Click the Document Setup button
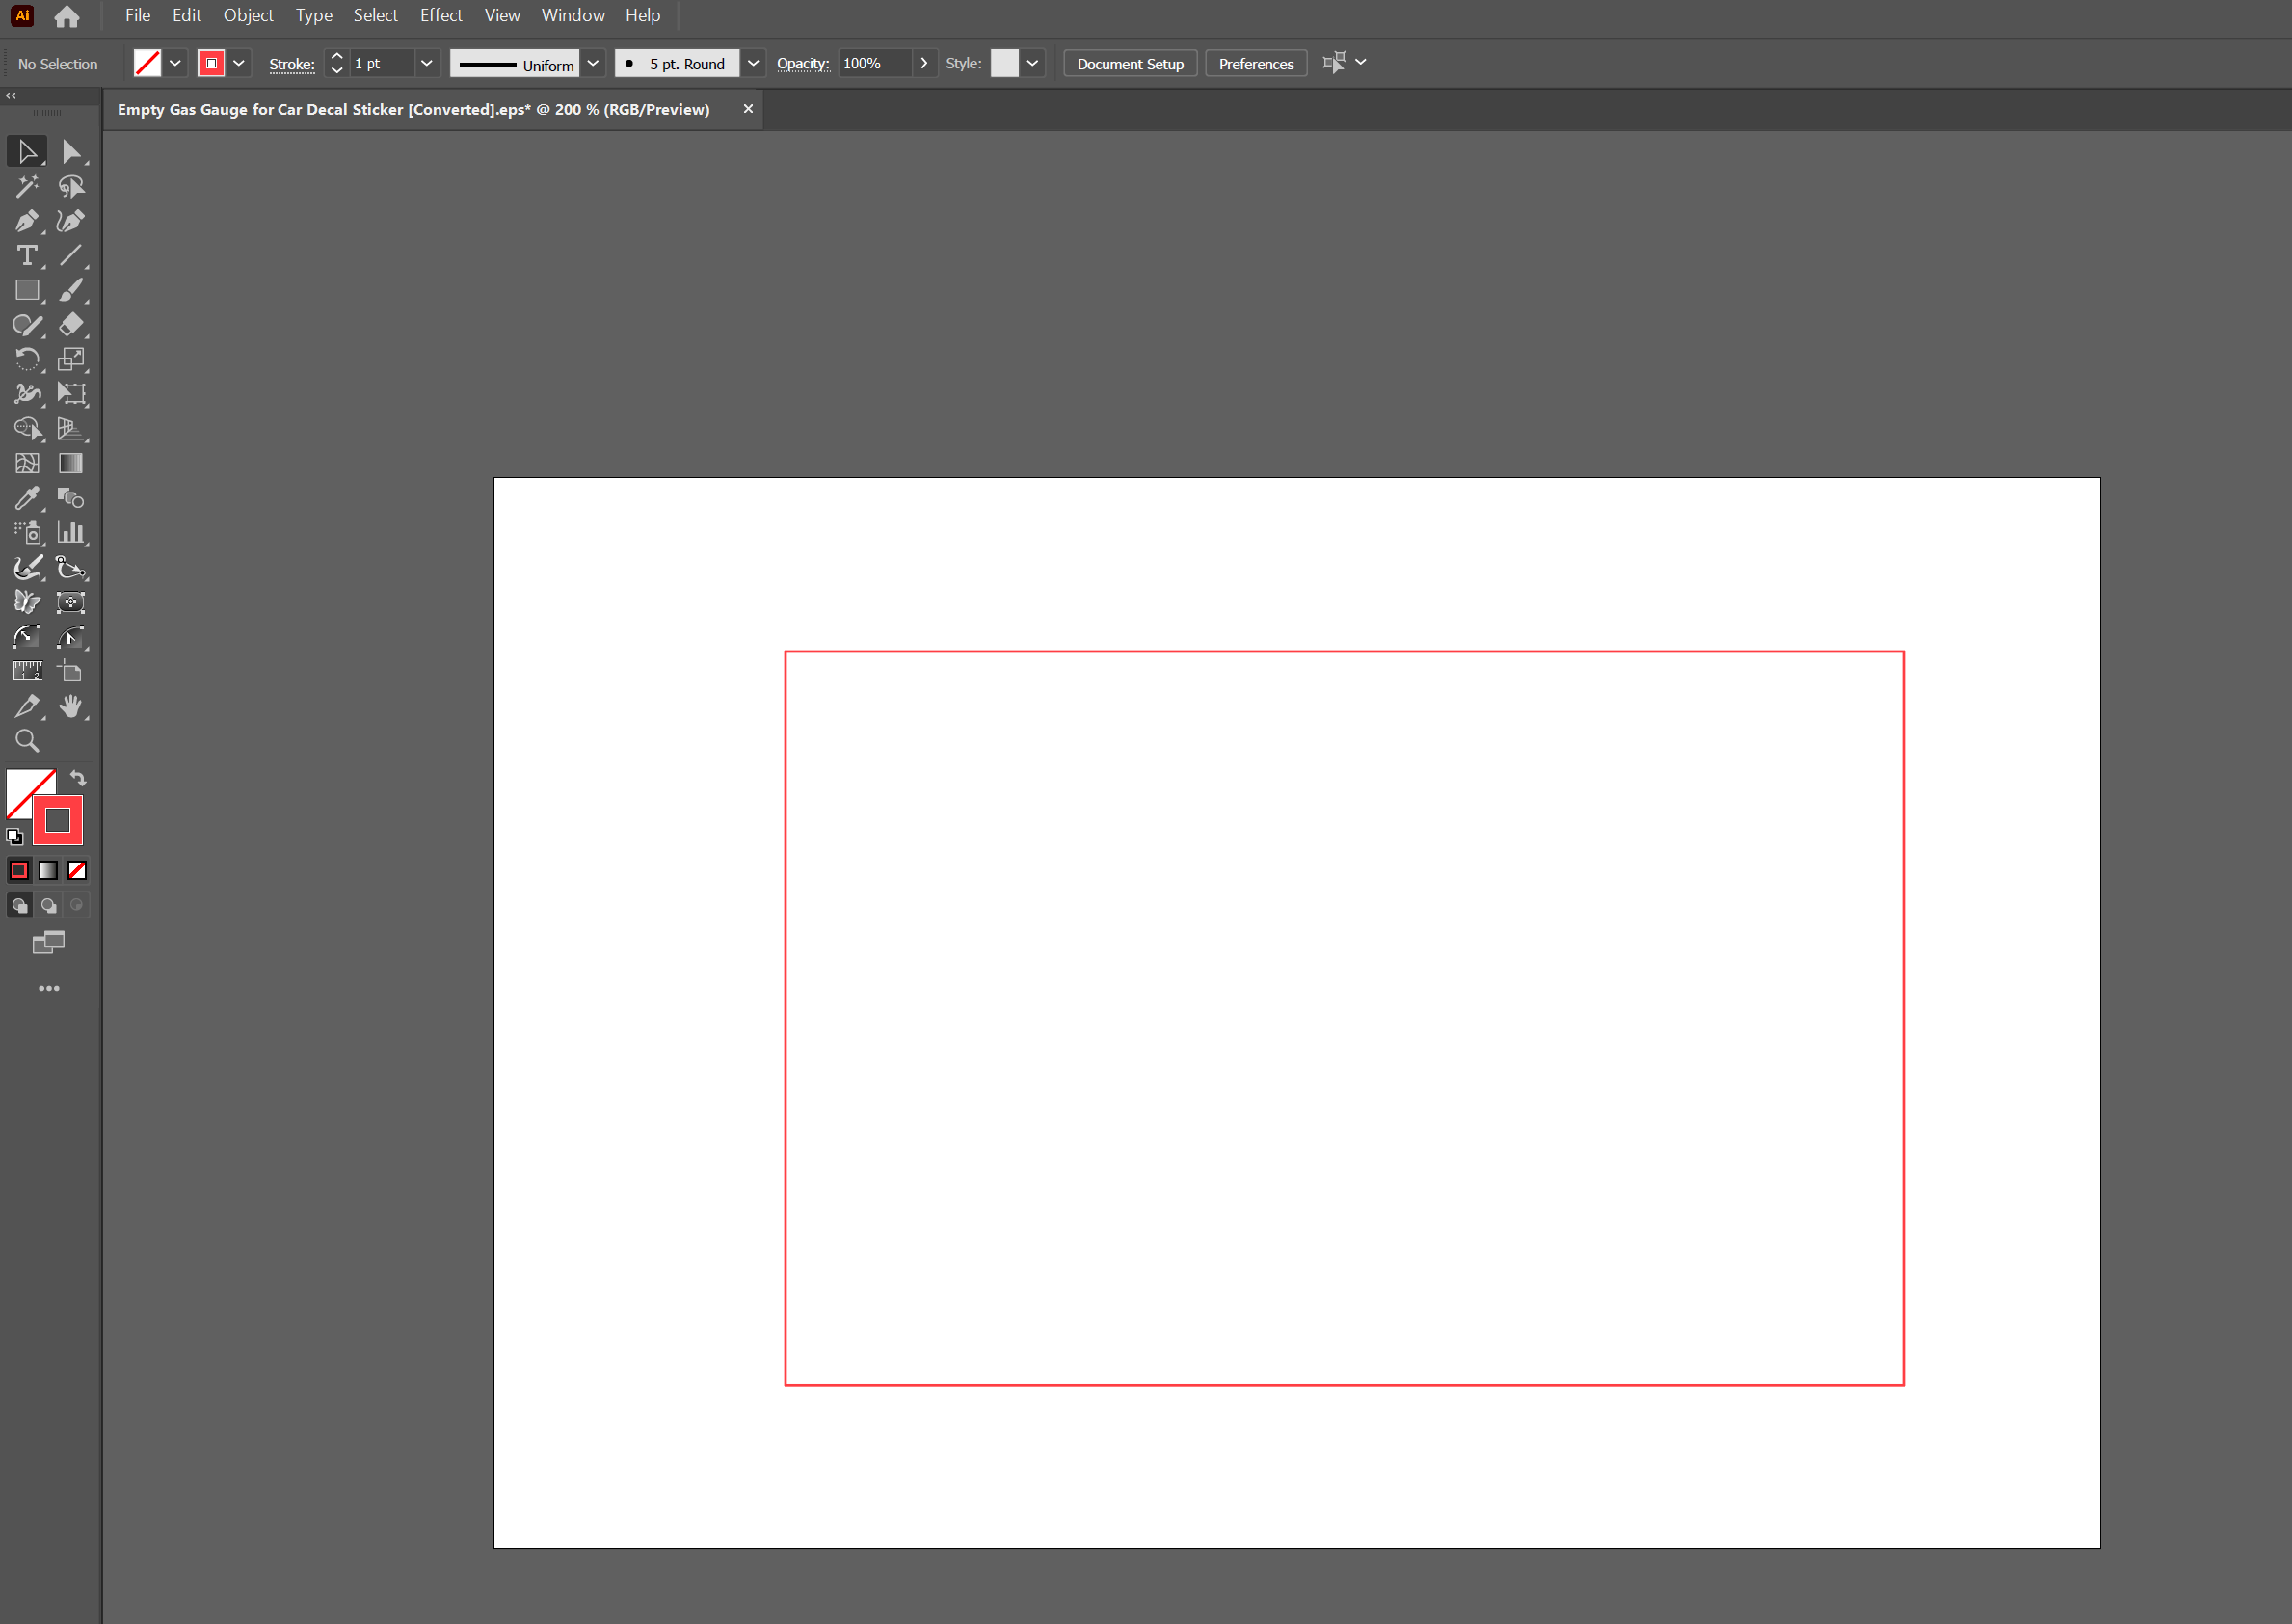 click(1130, 63)
